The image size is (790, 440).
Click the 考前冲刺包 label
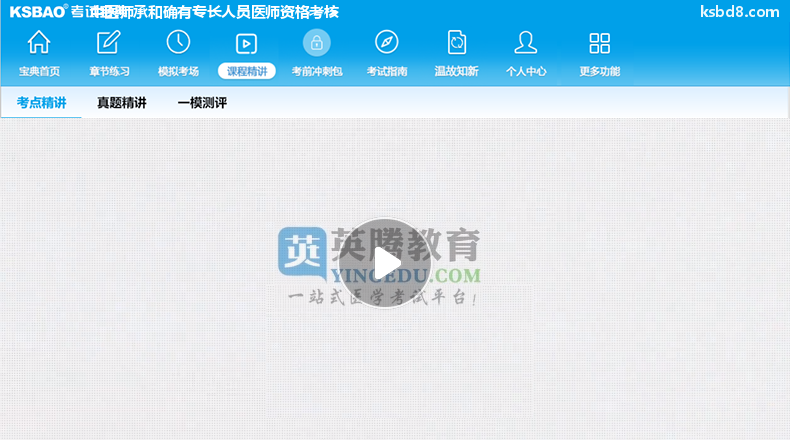click(x=317, y=71)
